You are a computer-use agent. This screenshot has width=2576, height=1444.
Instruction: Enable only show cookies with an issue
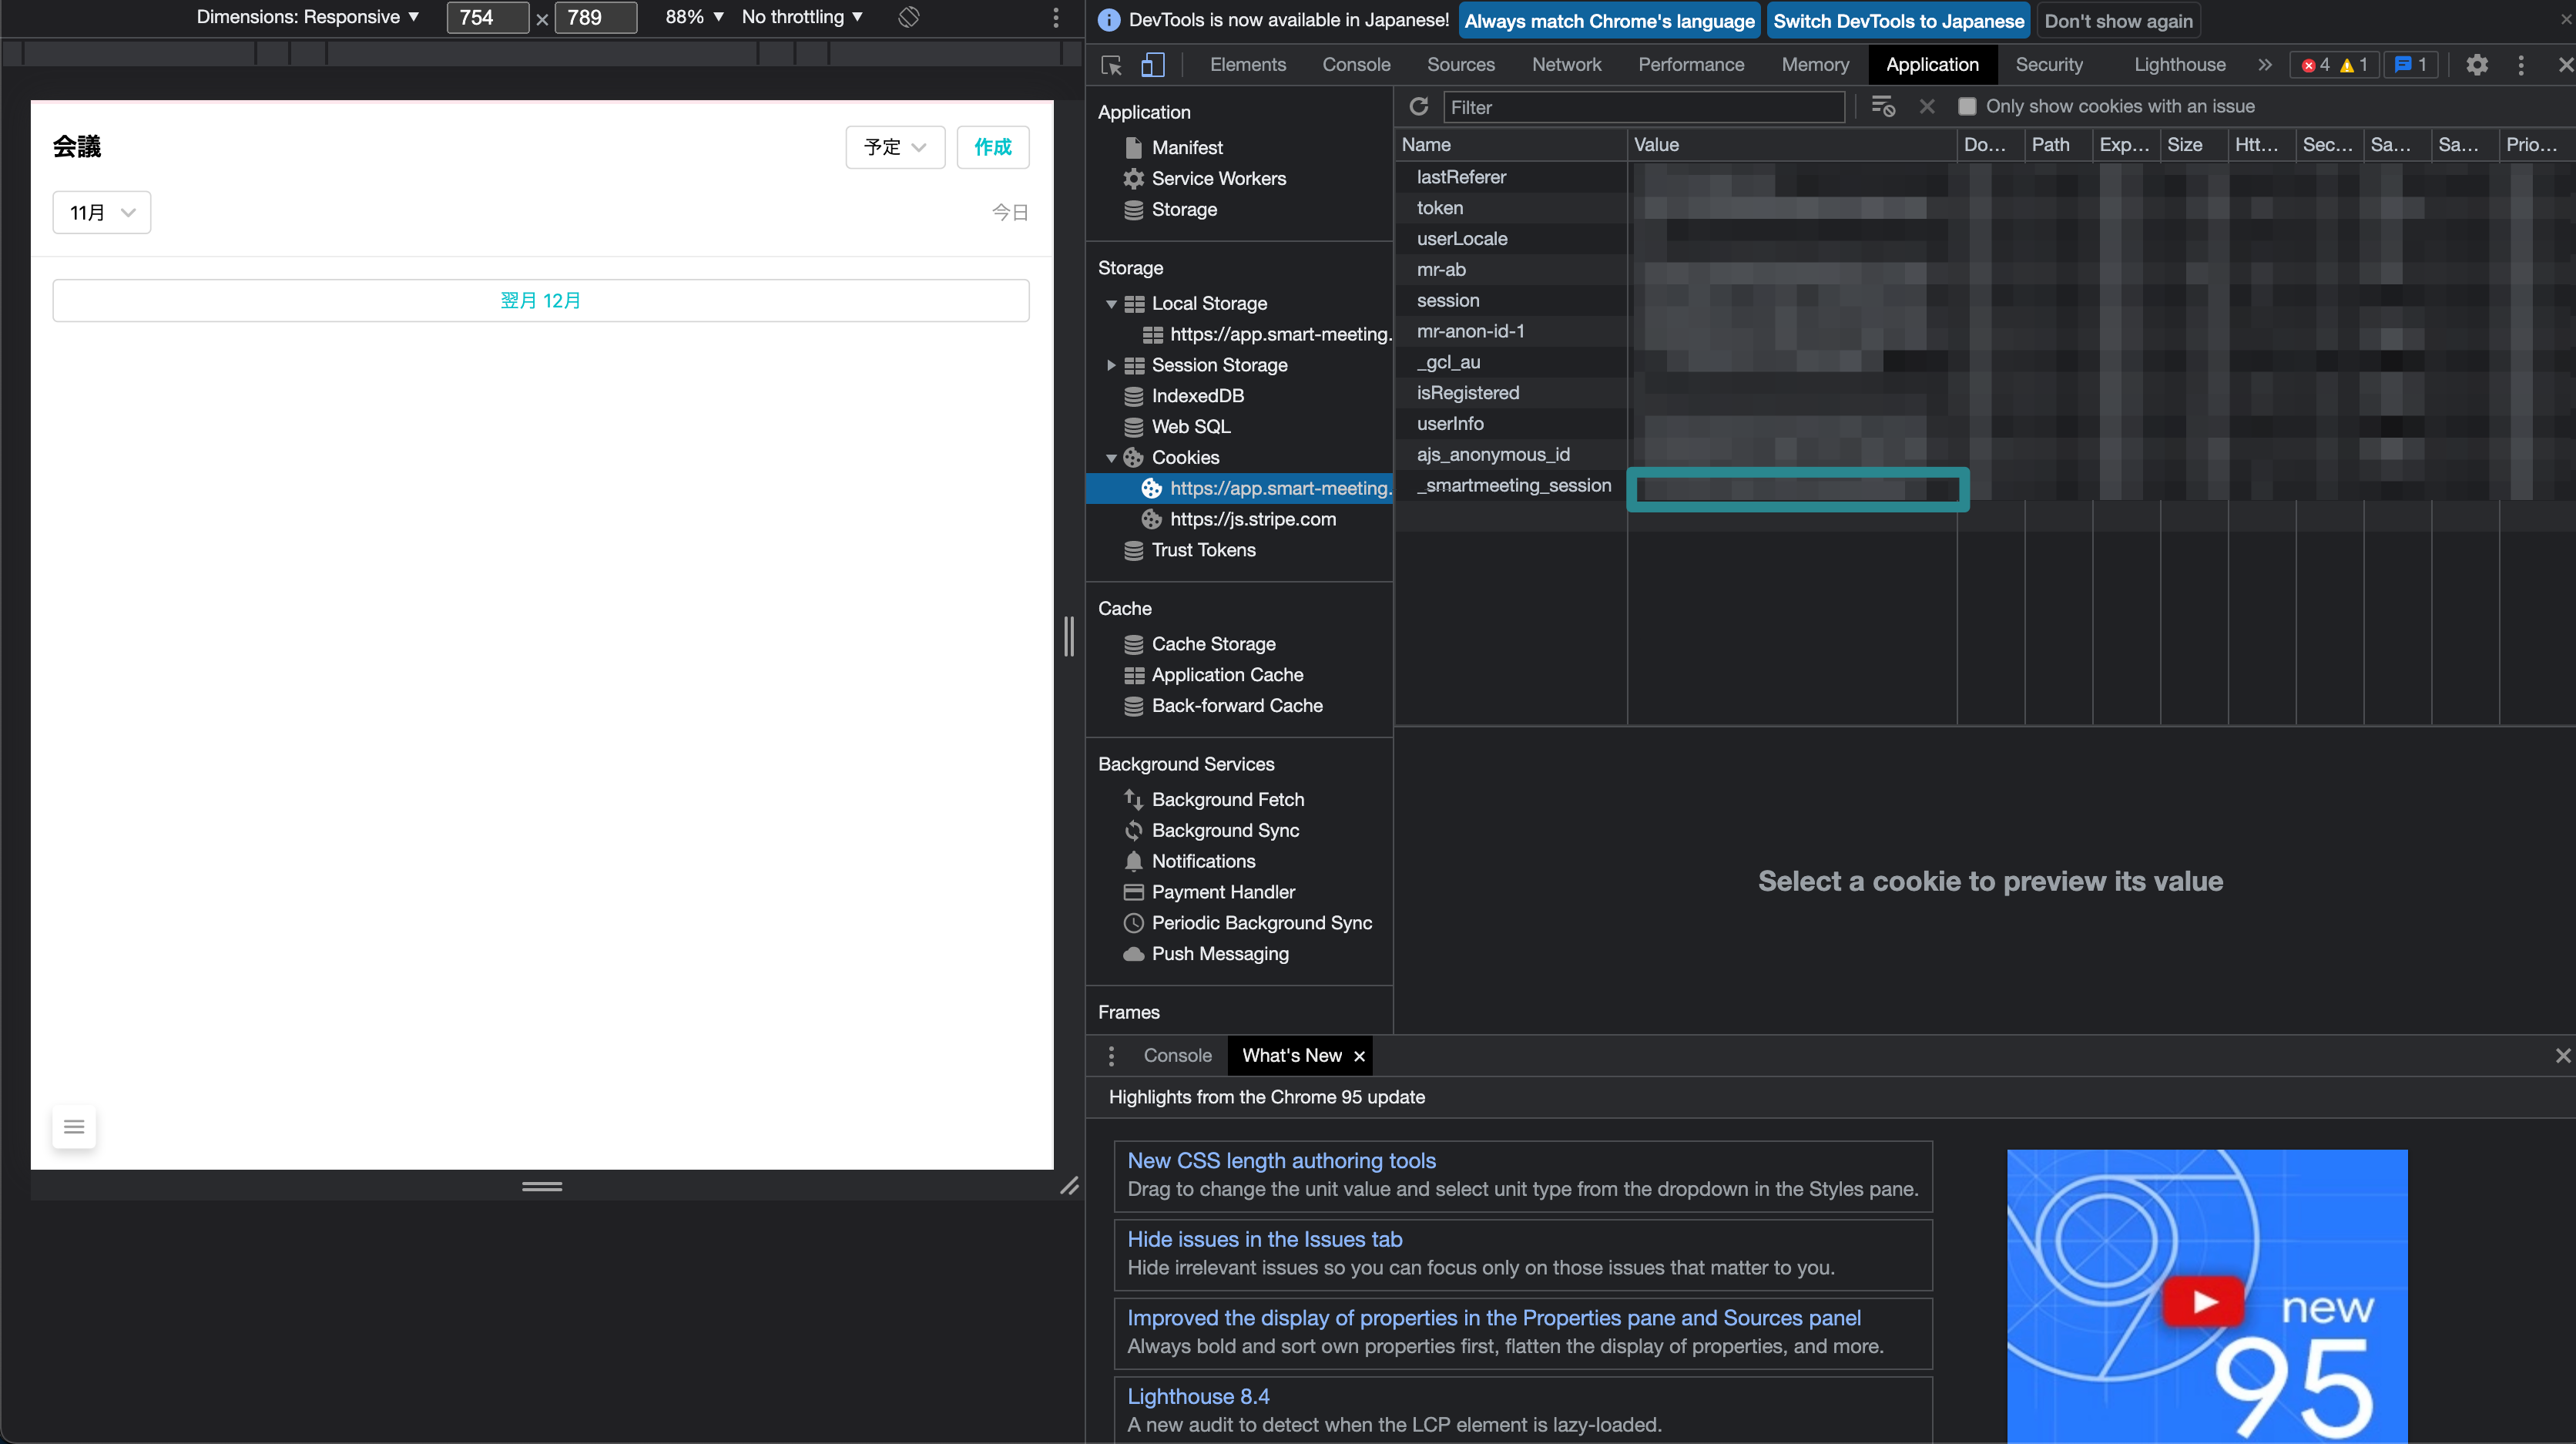[1966, 106]
